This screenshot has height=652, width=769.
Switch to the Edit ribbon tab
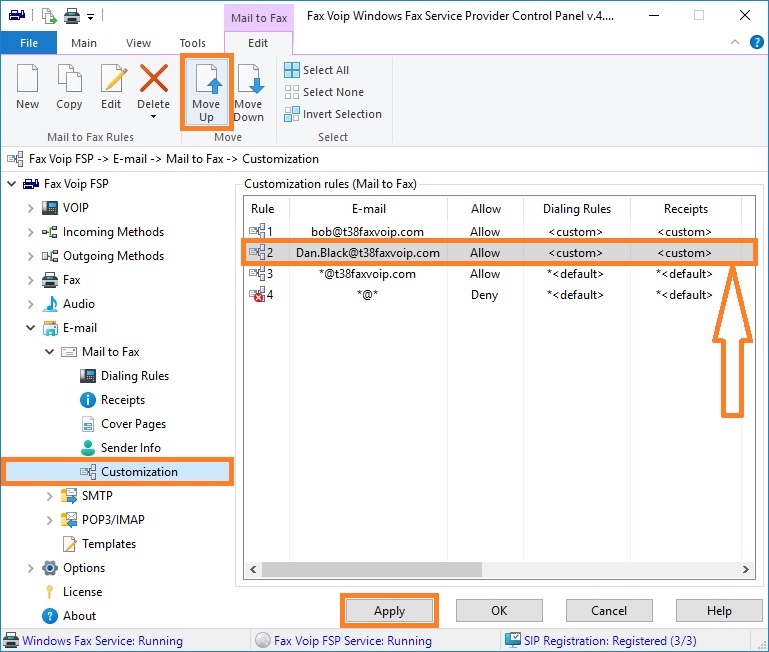coord(258,43)
